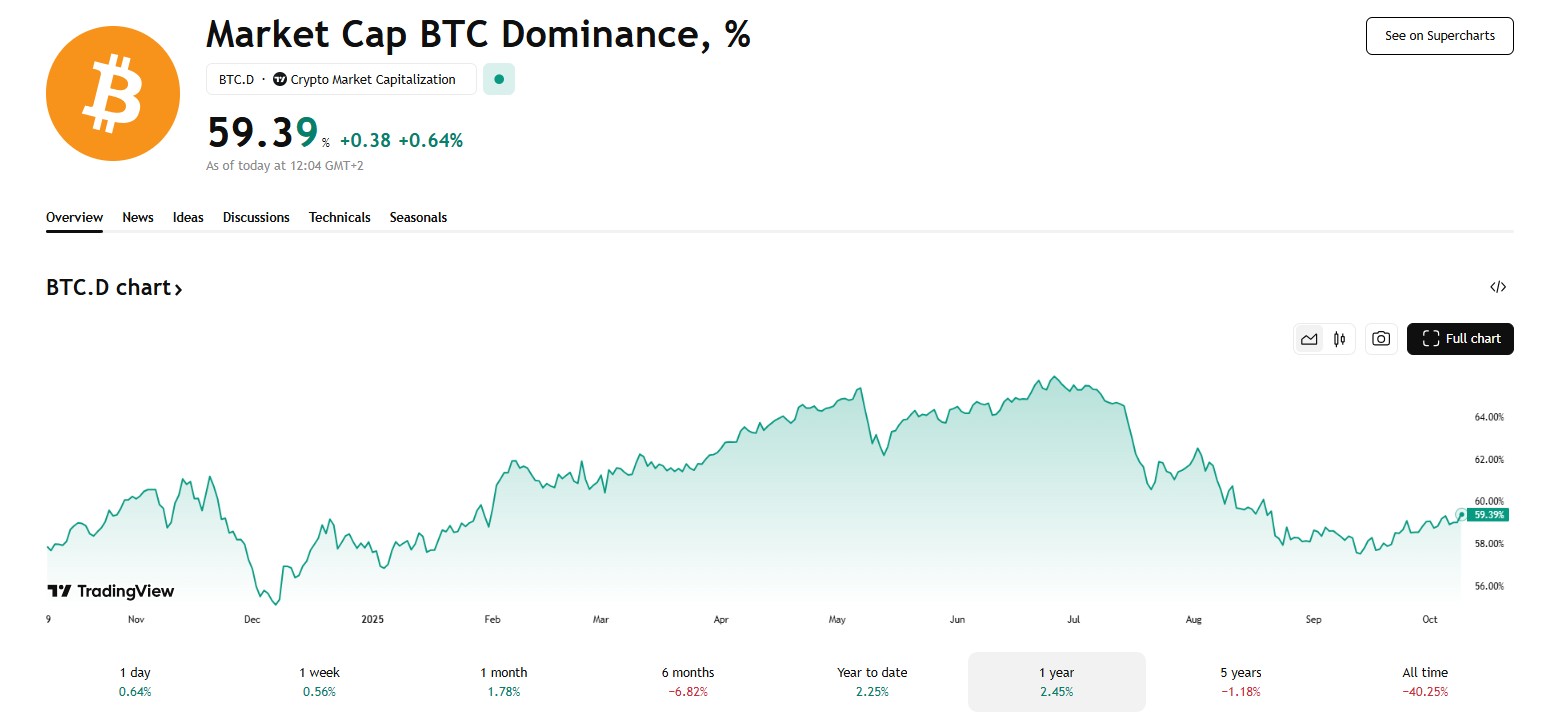Select the All time range
This screenshot has height=725, width=1542.
coord(1425,681)
